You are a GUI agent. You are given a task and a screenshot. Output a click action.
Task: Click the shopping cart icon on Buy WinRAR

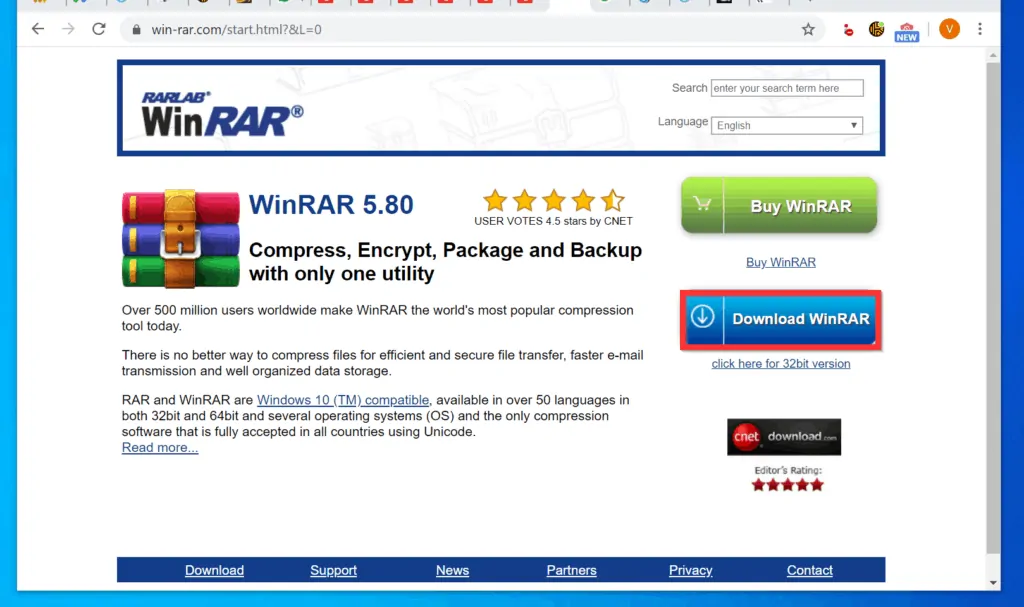703,204
